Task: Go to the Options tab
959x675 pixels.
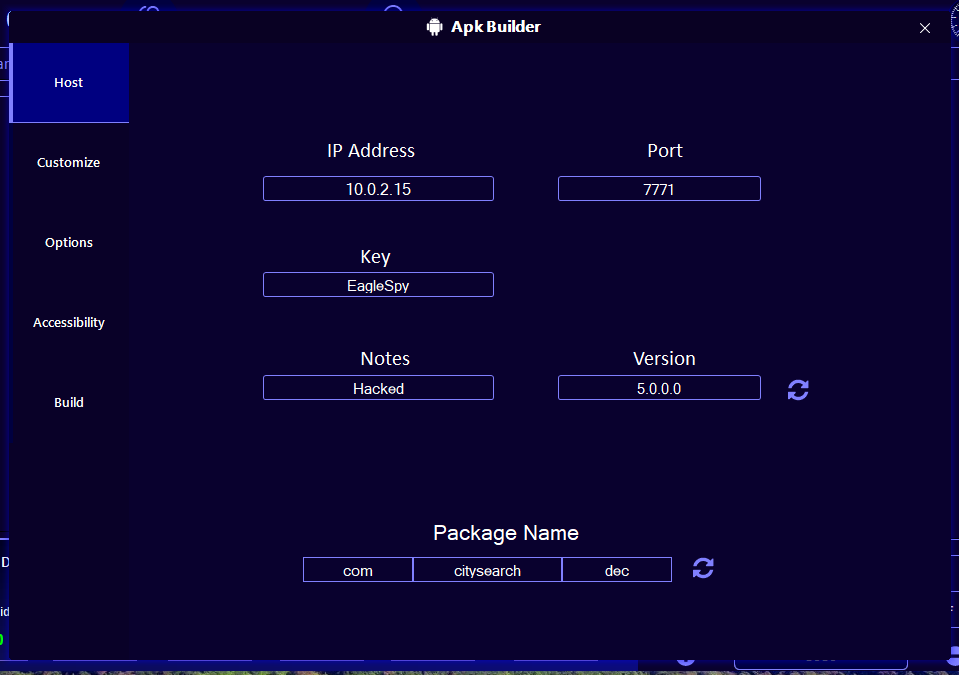Action: pos(69,243)
